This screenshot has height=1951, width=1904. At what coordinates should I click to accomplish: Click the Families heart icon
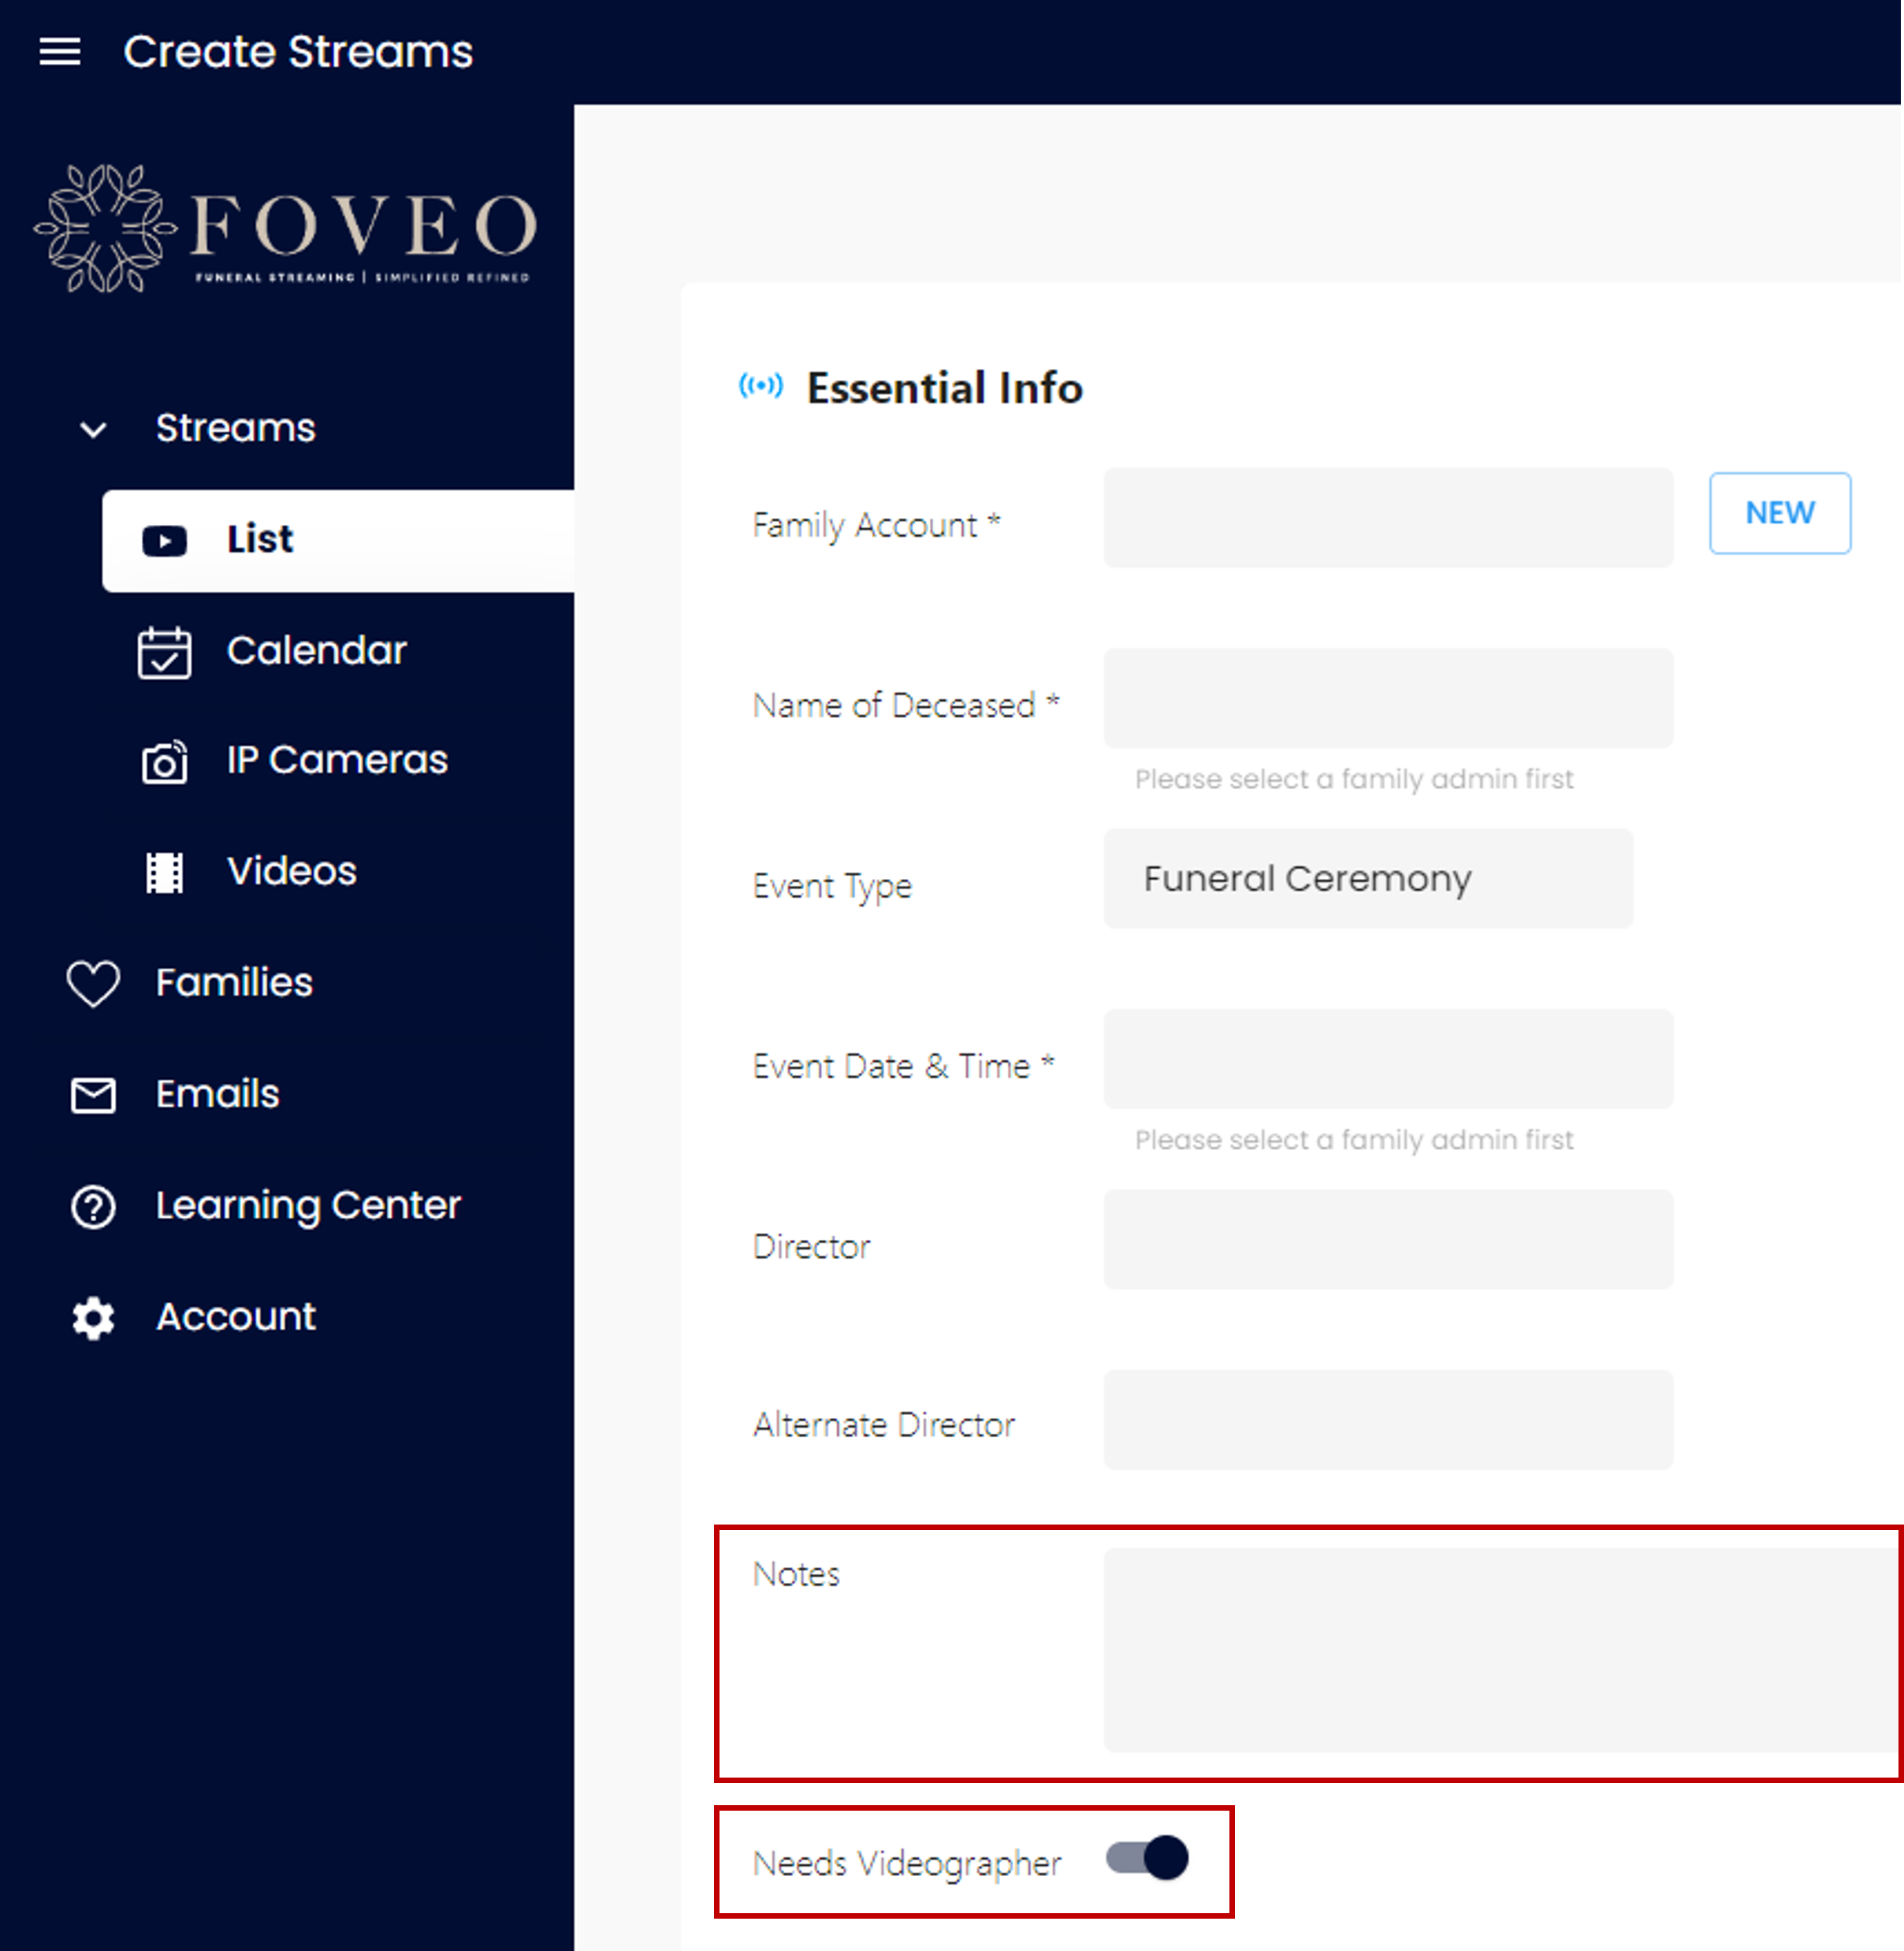(93, 983)
